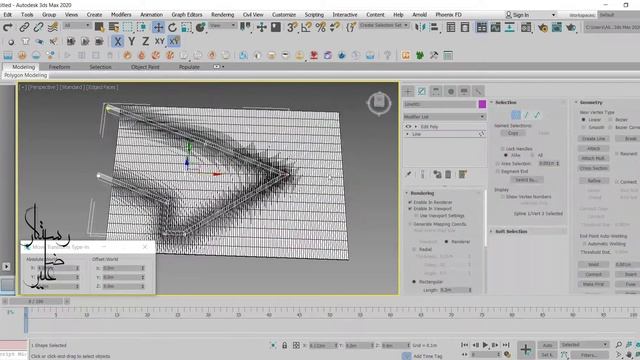This screenshot has width=640, height=360.
Task: Collapse the Selection rollout
Action: (506, 102)
